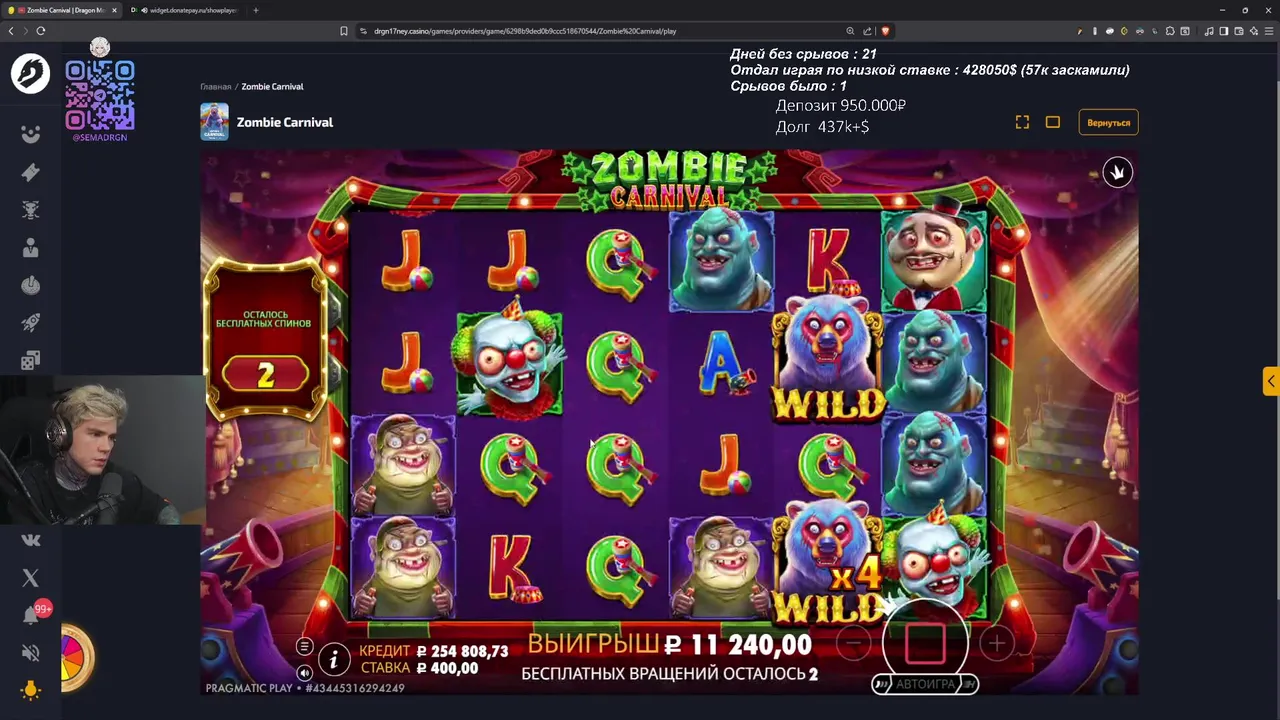Open the slot info (i) button
The height and width of the screenshot is (720, 1280).
point(334,658)
